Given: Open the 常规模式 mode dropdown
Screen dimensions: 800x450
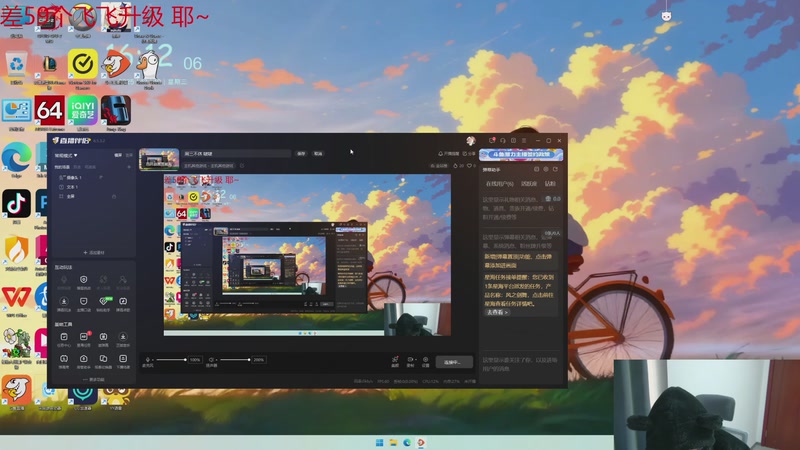Looking at the screenshot, I should [66, 155].
